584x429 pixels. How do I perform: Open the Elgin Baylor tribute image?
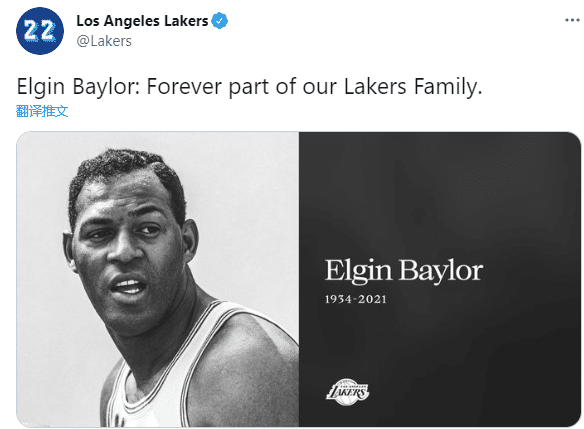coord(298,279)
